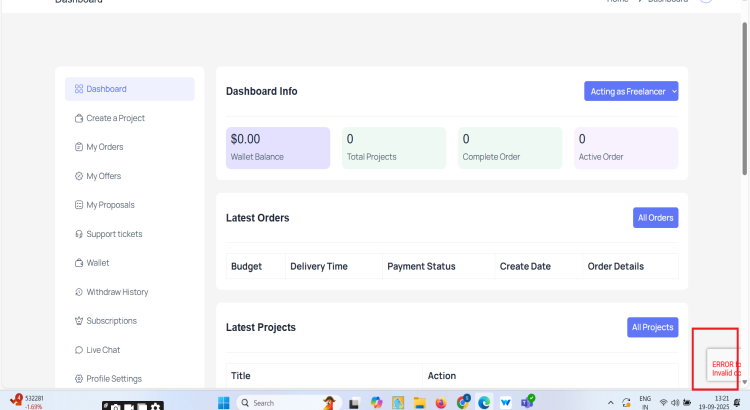The image size is (750, 410).
Task: Click the Windows taskbar Search box
Action: (270, 402)
